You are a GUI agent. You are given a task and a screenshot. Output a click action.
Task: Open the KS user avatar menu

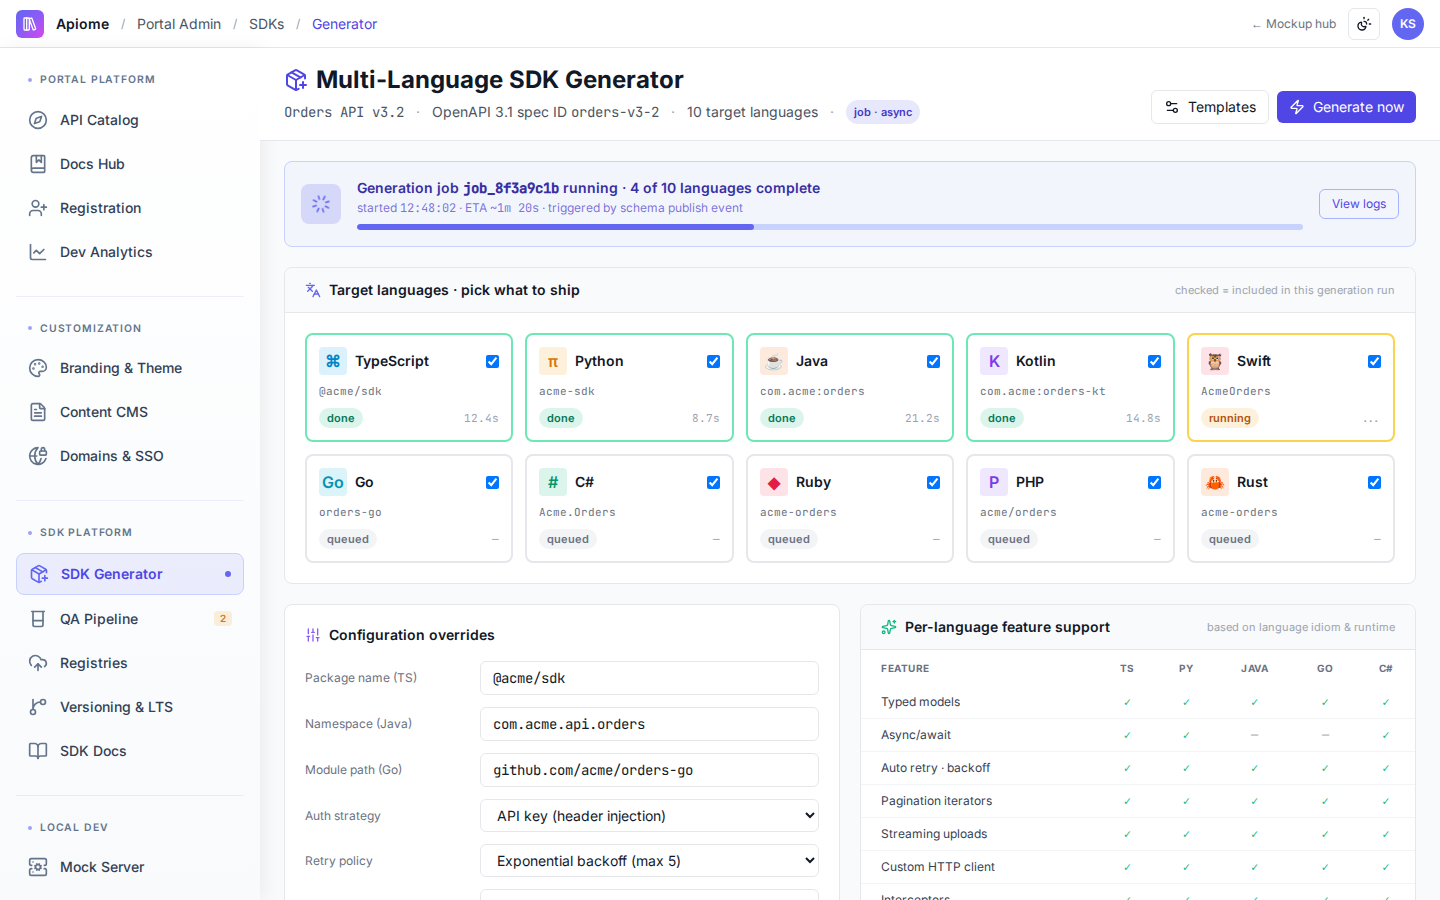[1408, 24]
